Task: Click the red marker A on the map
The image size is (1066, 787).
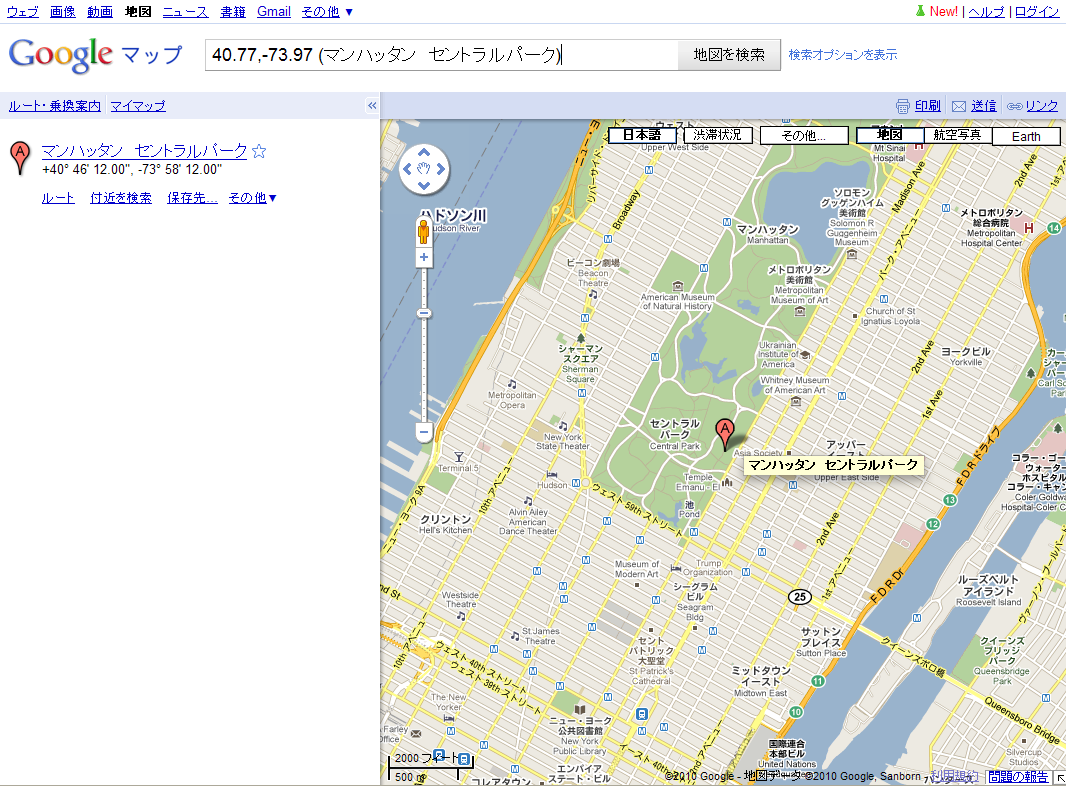Action: click(x=725, y=434)
